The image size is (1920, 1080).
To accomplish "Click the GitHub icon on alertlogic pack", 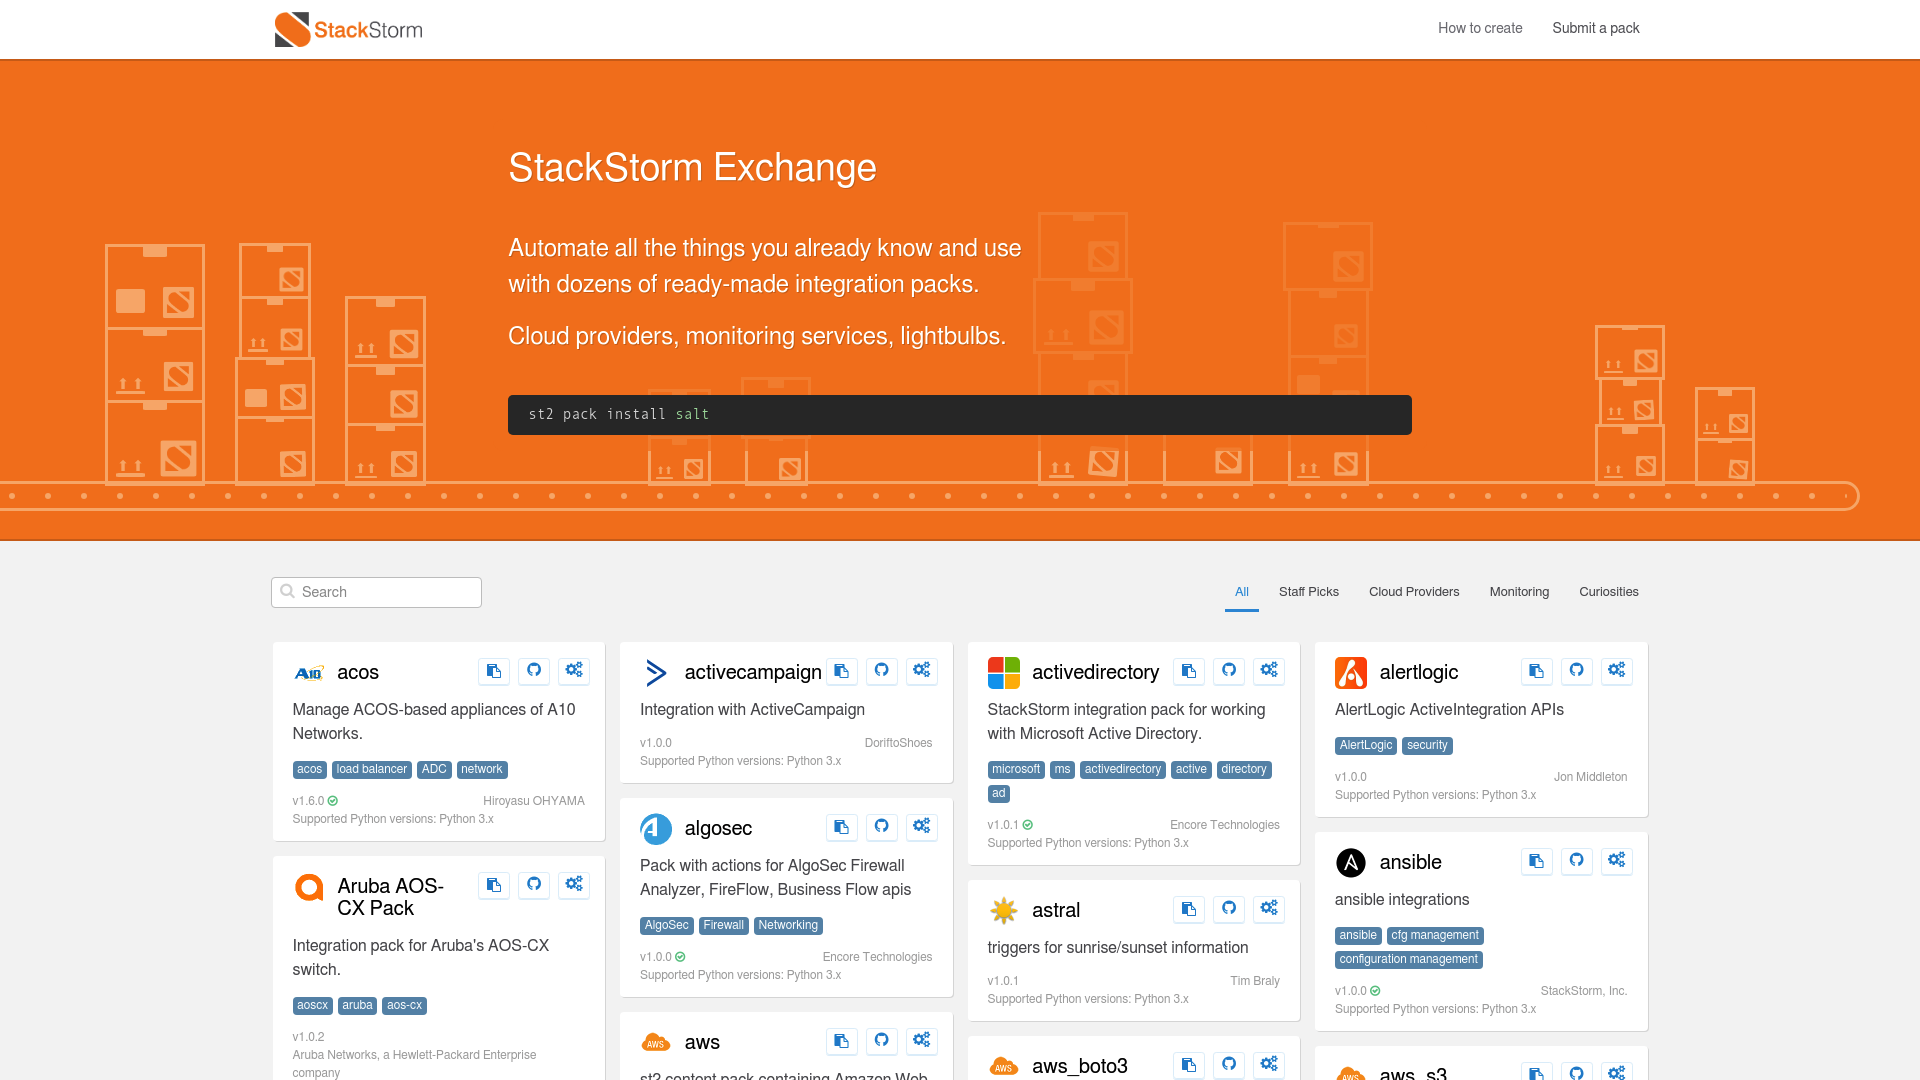I will (x=1577, y=670).
